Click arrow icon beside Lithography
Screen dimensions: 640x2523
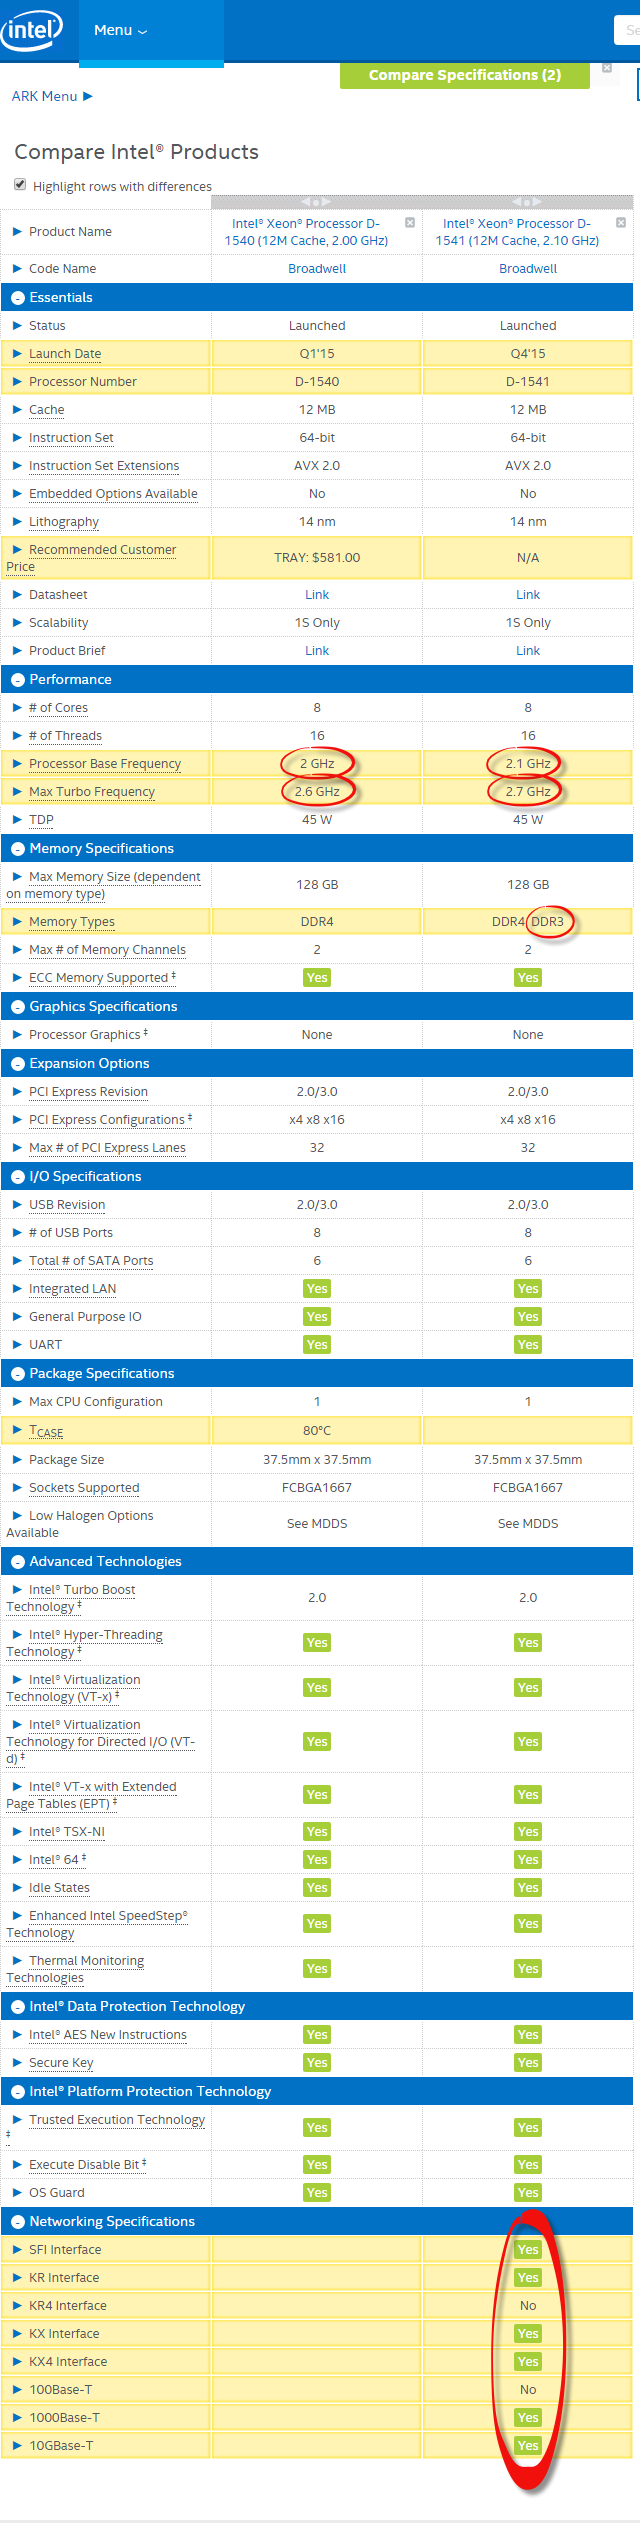coord(17,522)
